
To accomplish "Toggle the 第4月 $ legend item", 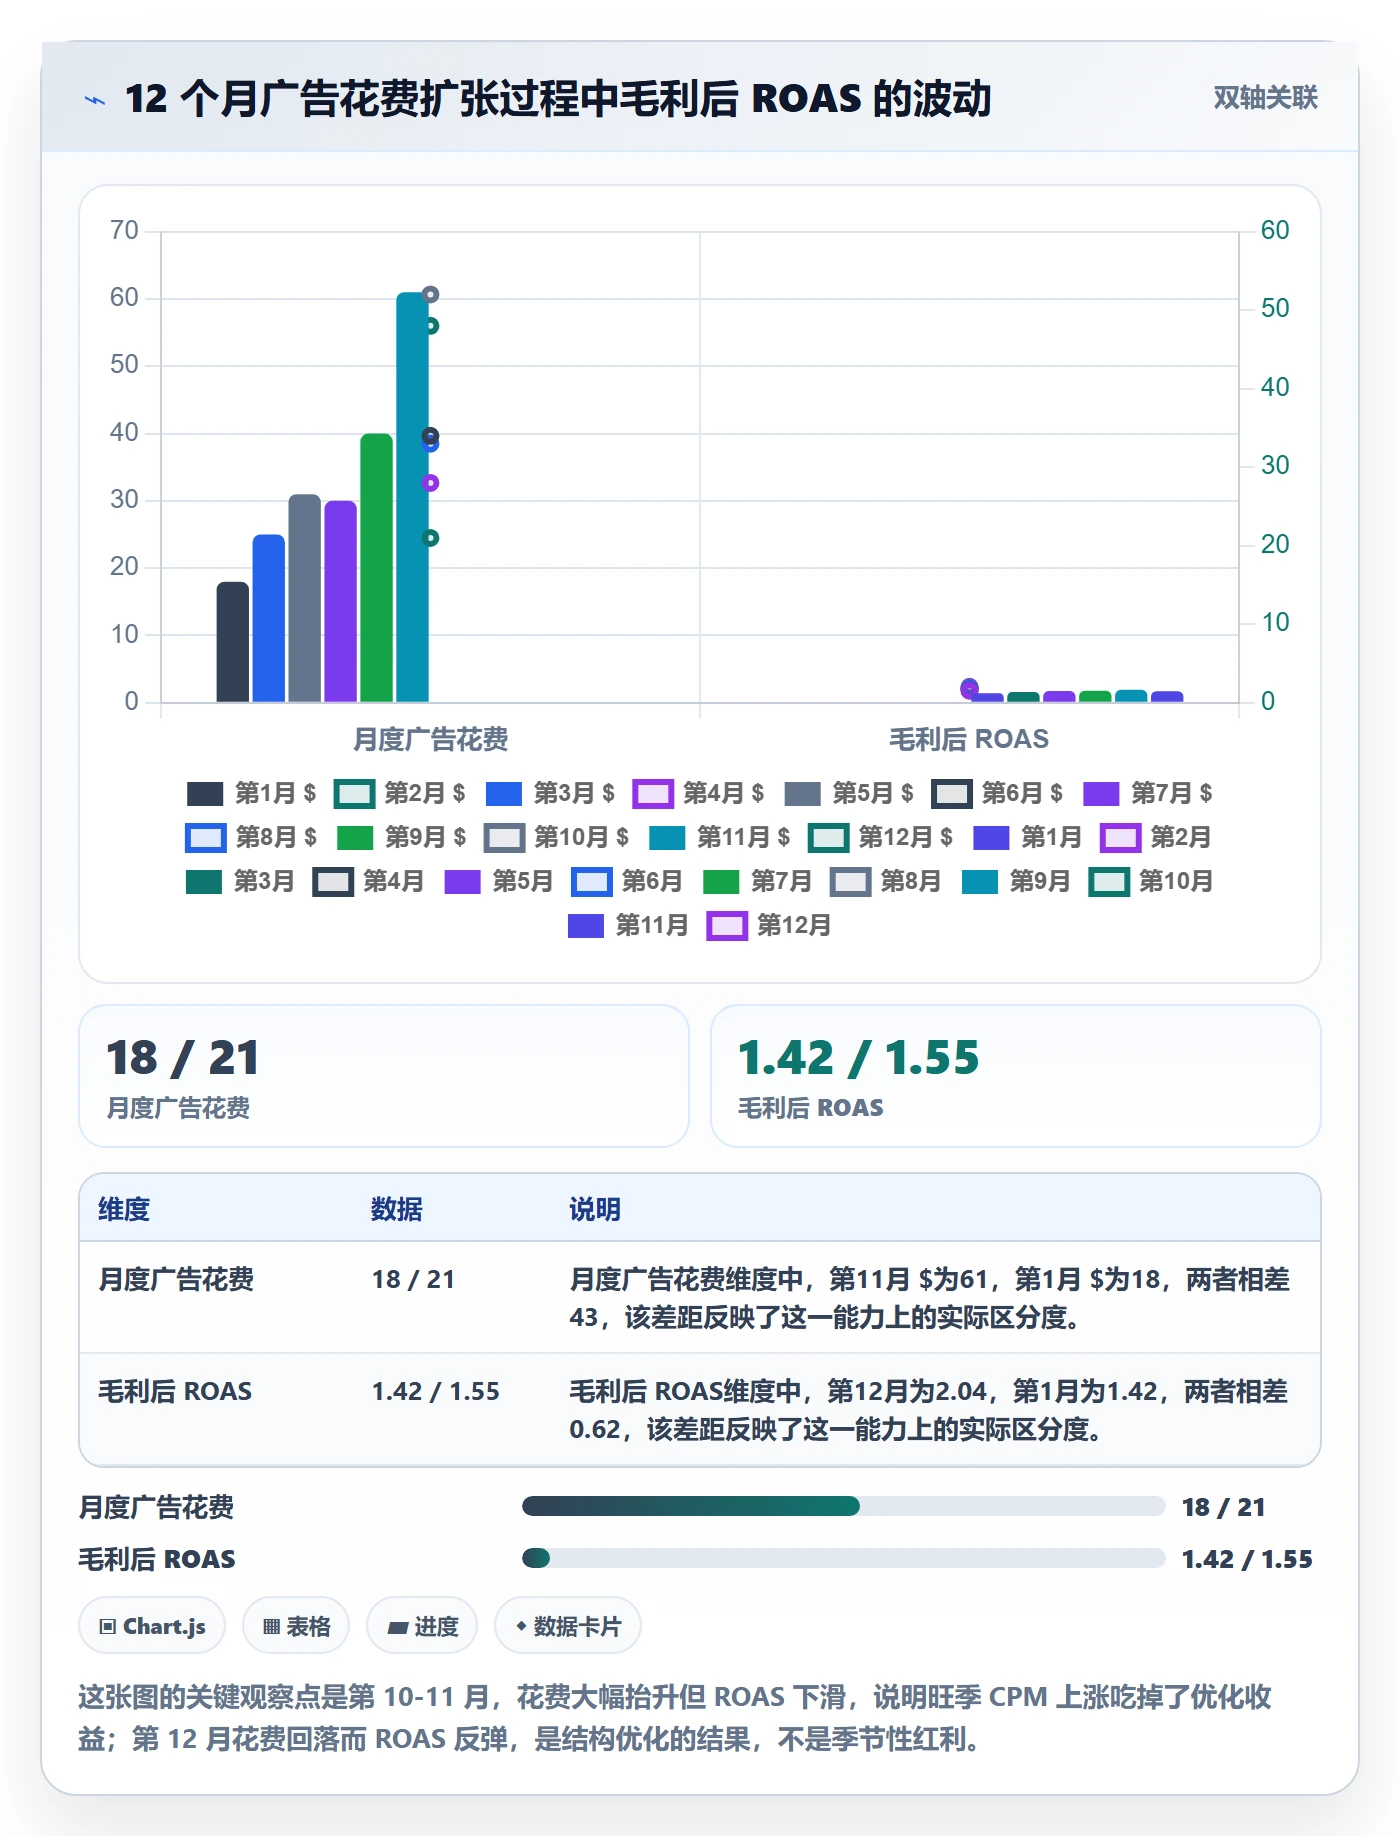I will click(699, 794).
